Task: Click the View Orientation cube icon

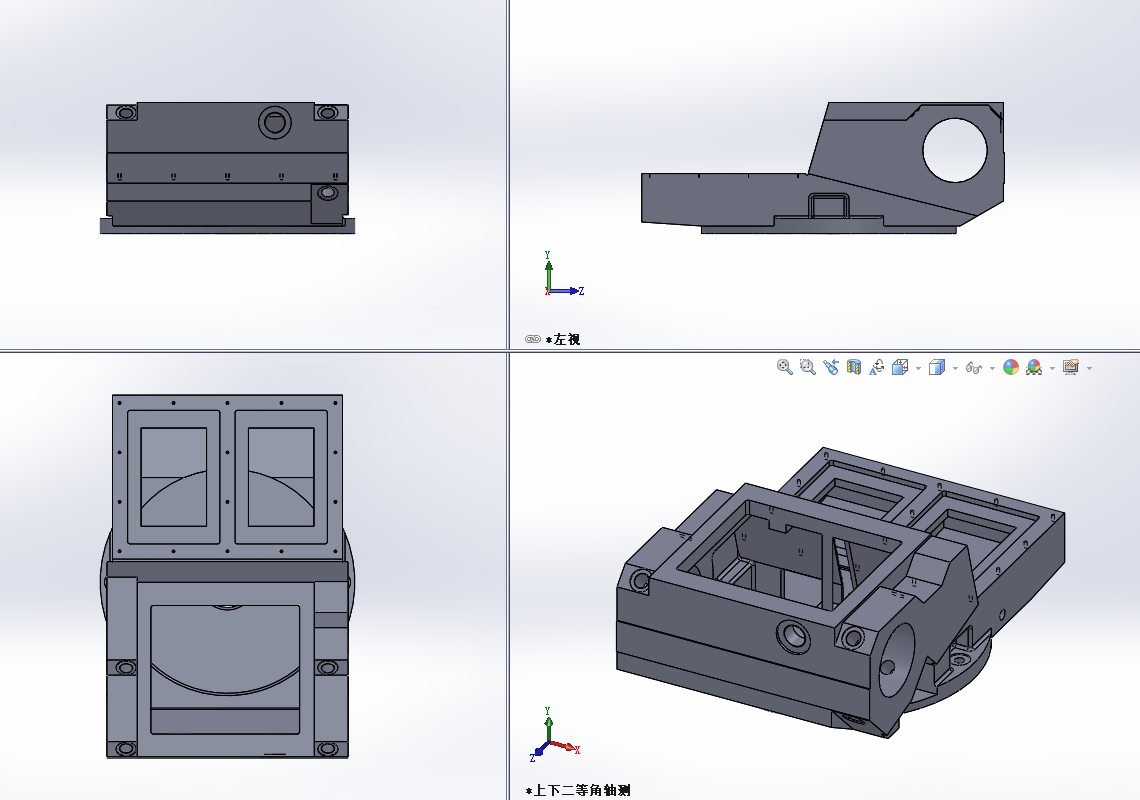Action: point(900,367)
